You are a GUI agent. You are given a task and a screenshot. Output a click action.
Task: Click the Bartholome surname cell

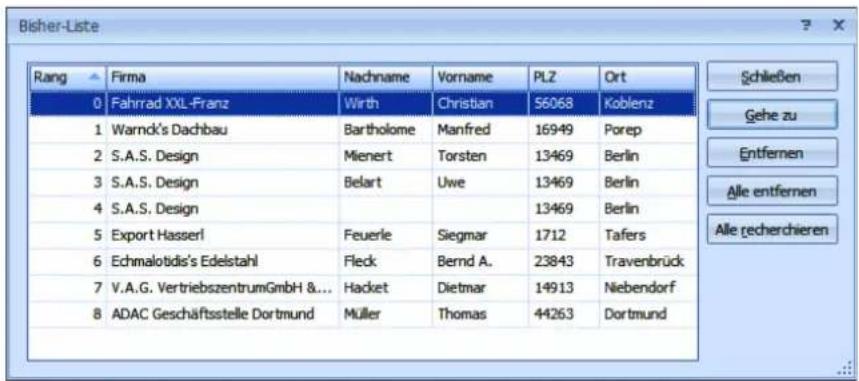pyautogui.click(x=386, y=130)
